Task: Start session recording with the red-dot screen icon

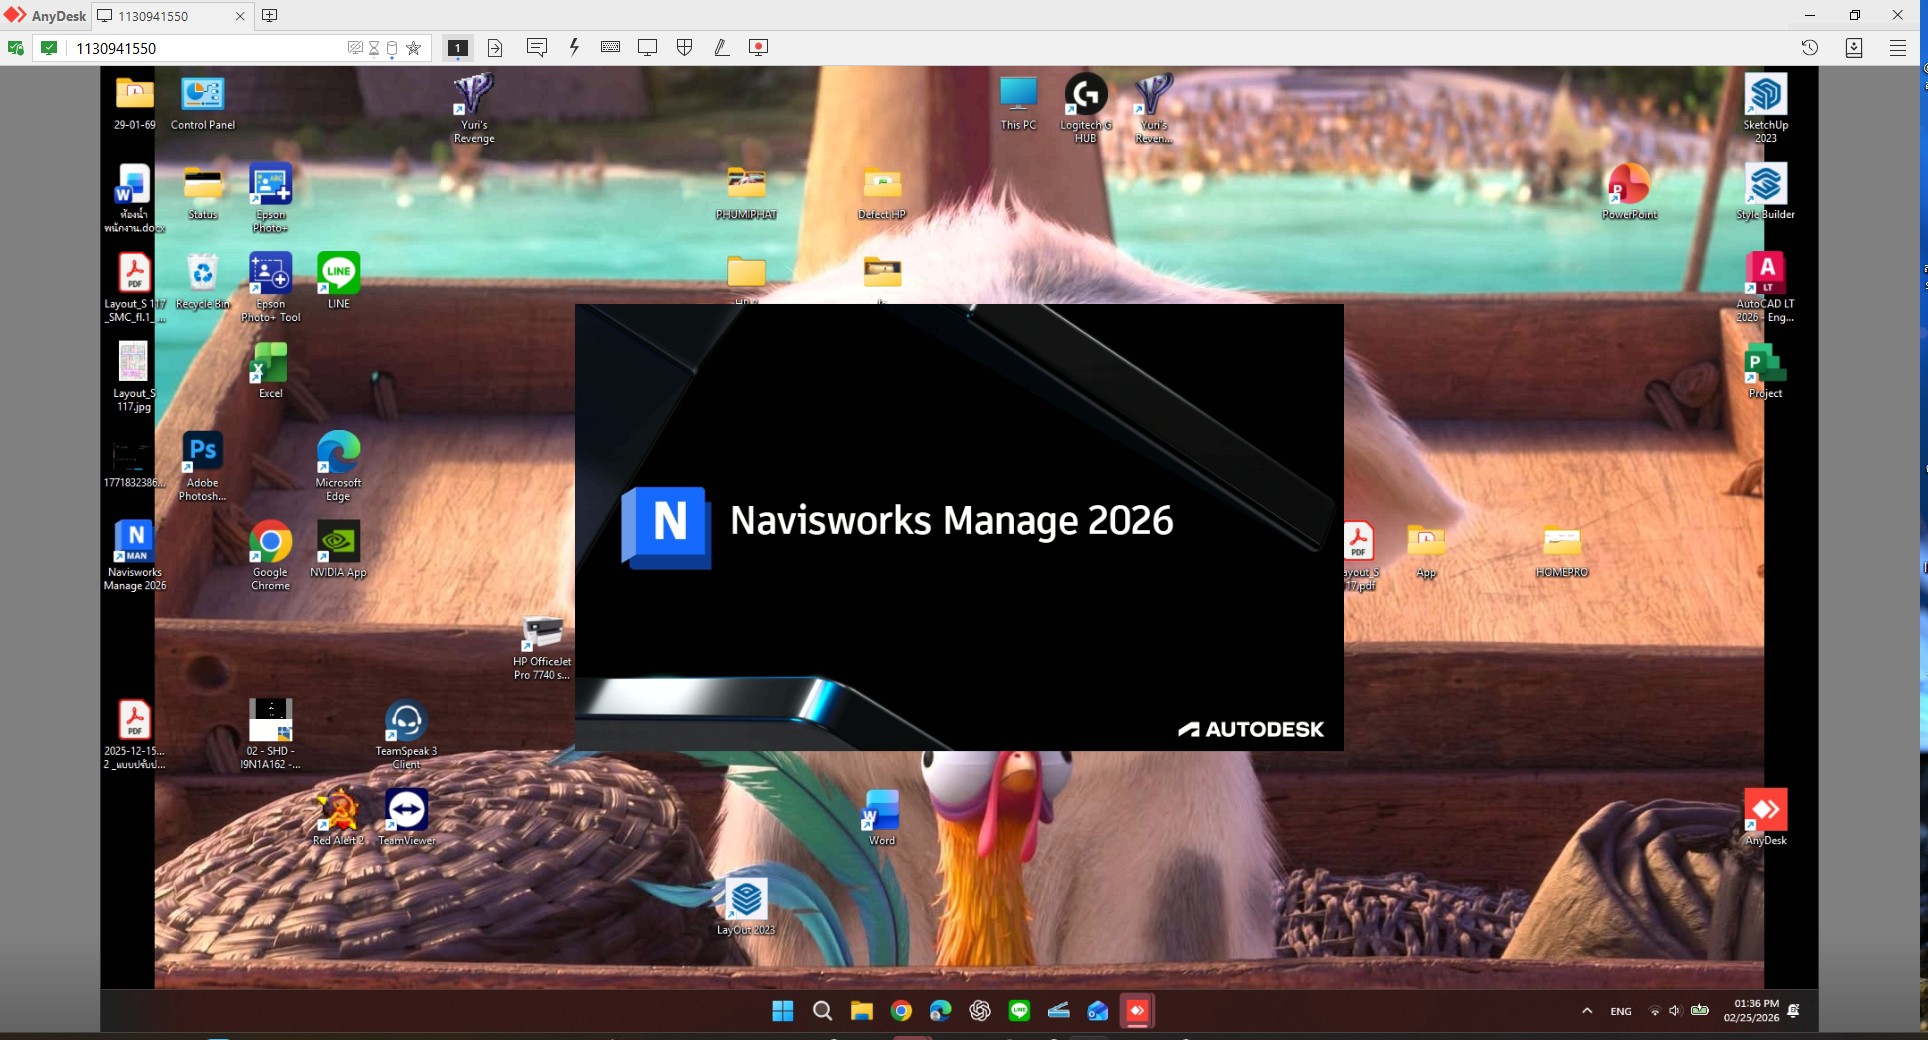Action: tap(759, 47)
